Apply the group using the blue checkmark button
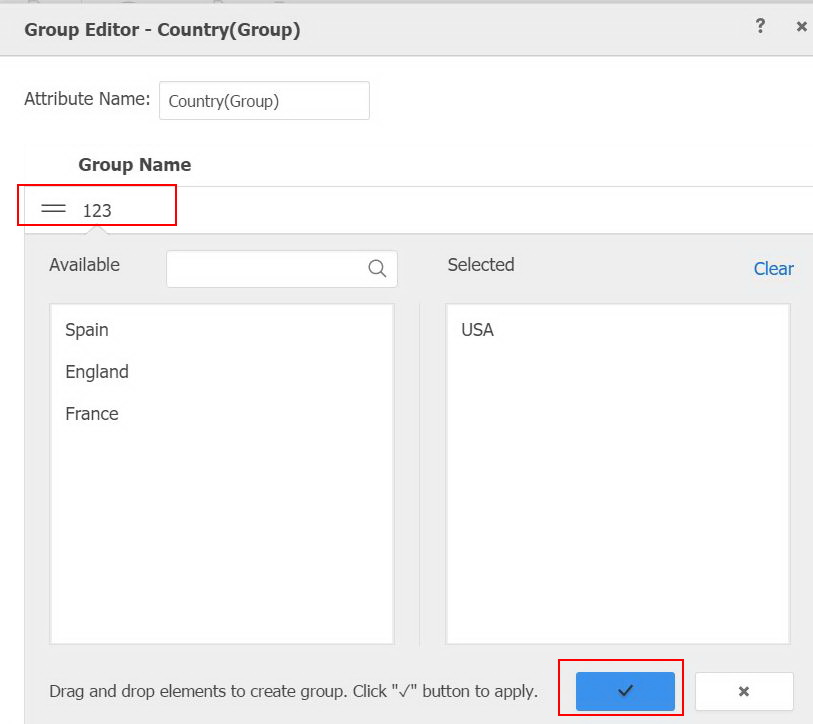The width and height of the screenshot is (813, 724). click(x=623, y=690)
